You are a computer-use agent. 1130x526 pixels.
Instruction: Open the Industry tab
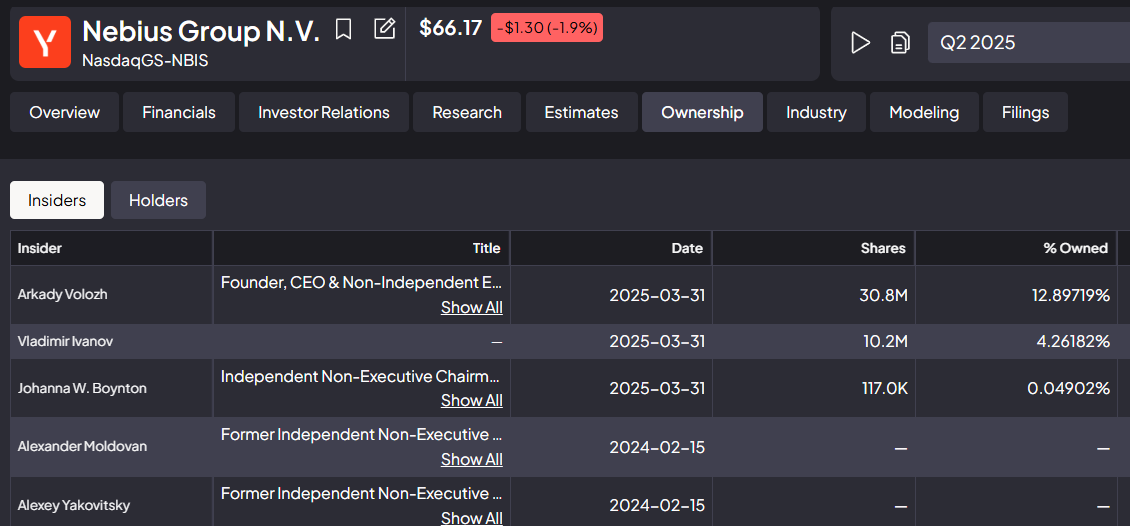[x=816, y=112]
